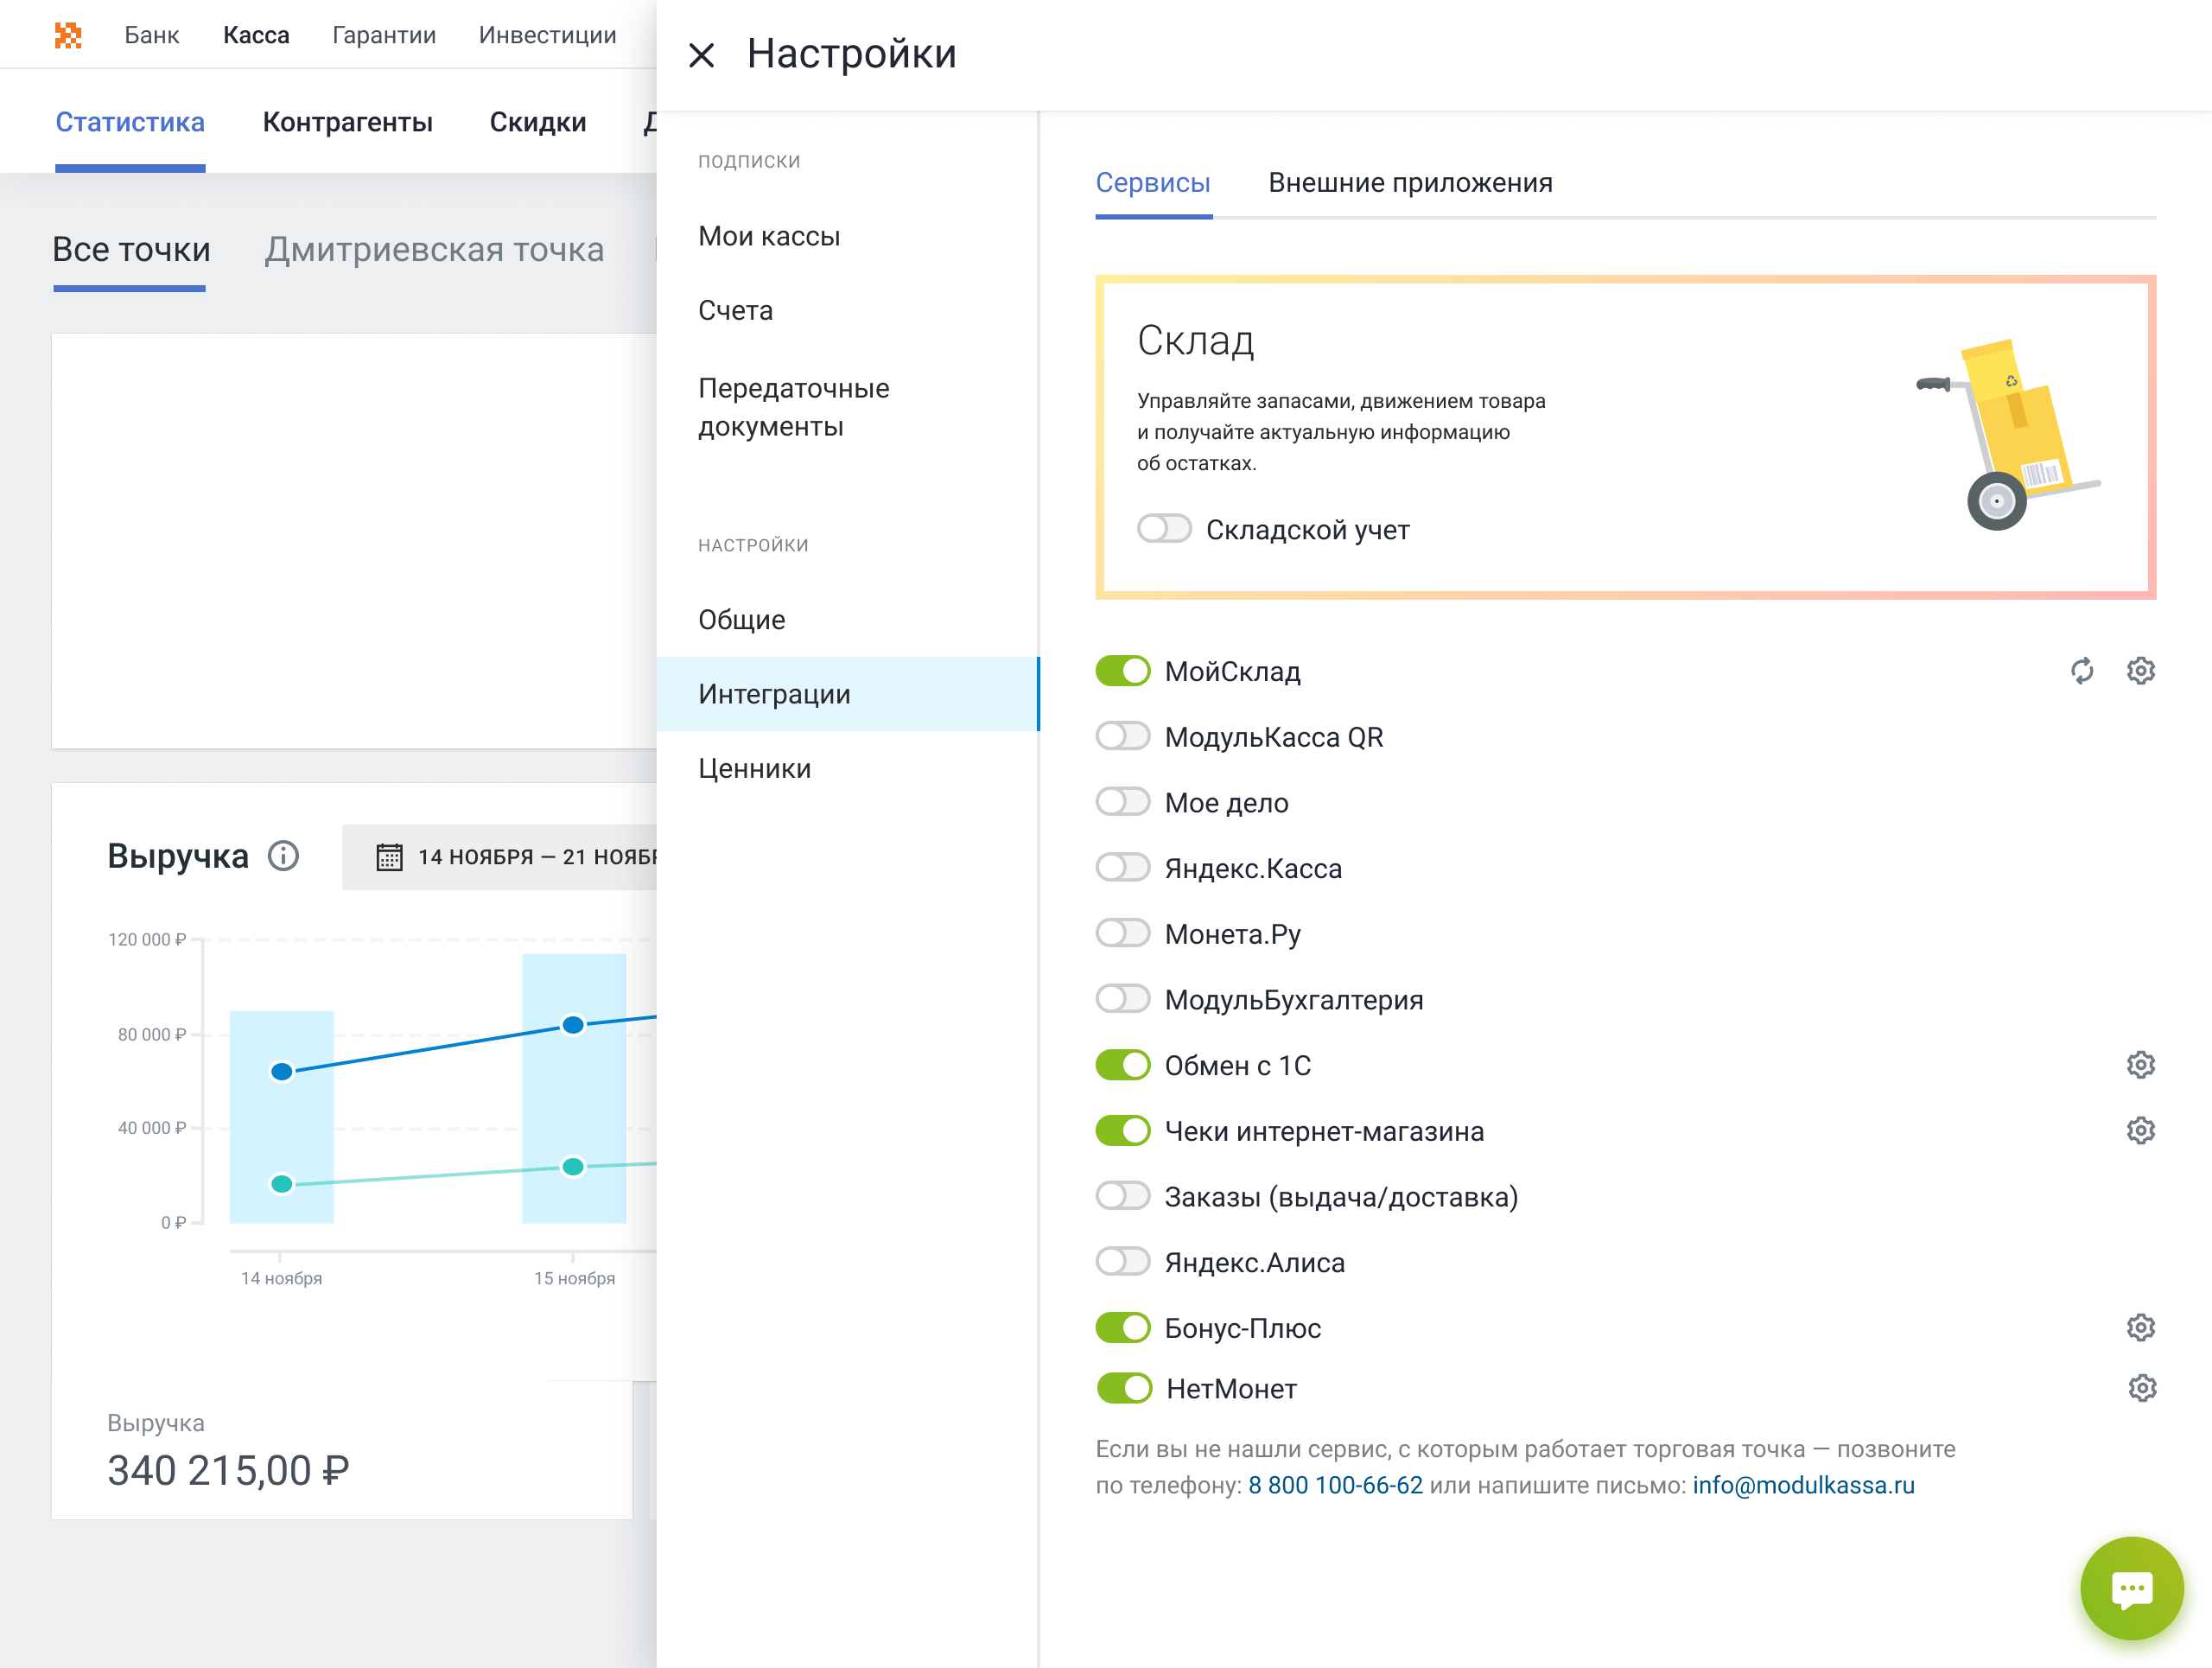2212x1668 pixels.
Task: Click the Настройки panel title
Action: coord(852,54)
